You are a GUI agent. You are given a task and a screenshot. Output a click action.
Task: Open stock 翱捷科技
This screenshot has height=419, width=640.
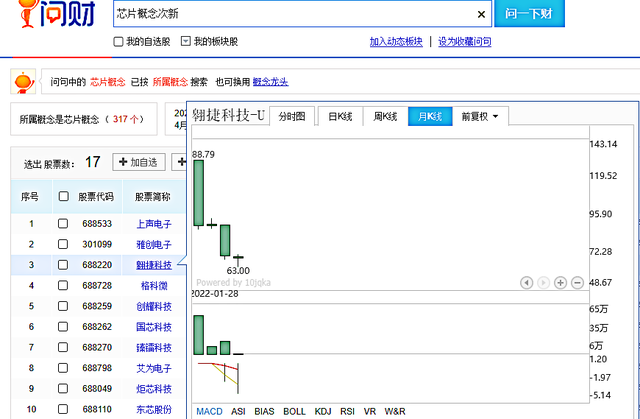coord(154,265)
